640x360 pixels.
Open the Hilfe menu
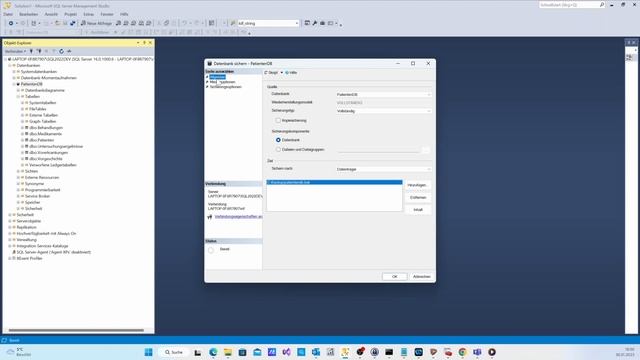tap(124, 14)
